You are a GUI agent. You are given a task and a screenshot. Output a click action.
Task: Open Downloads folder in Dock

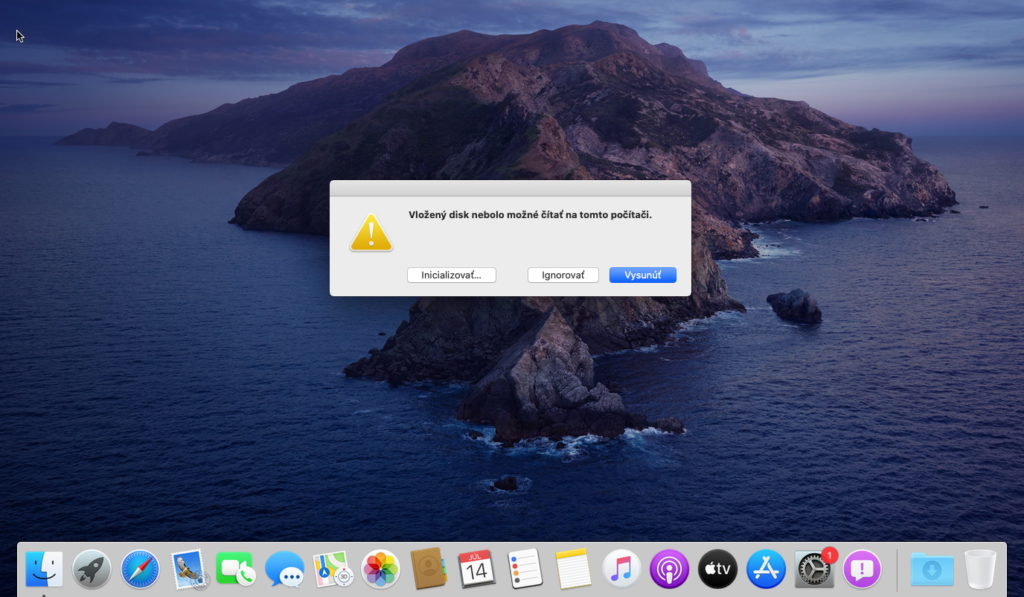point(932,569)
